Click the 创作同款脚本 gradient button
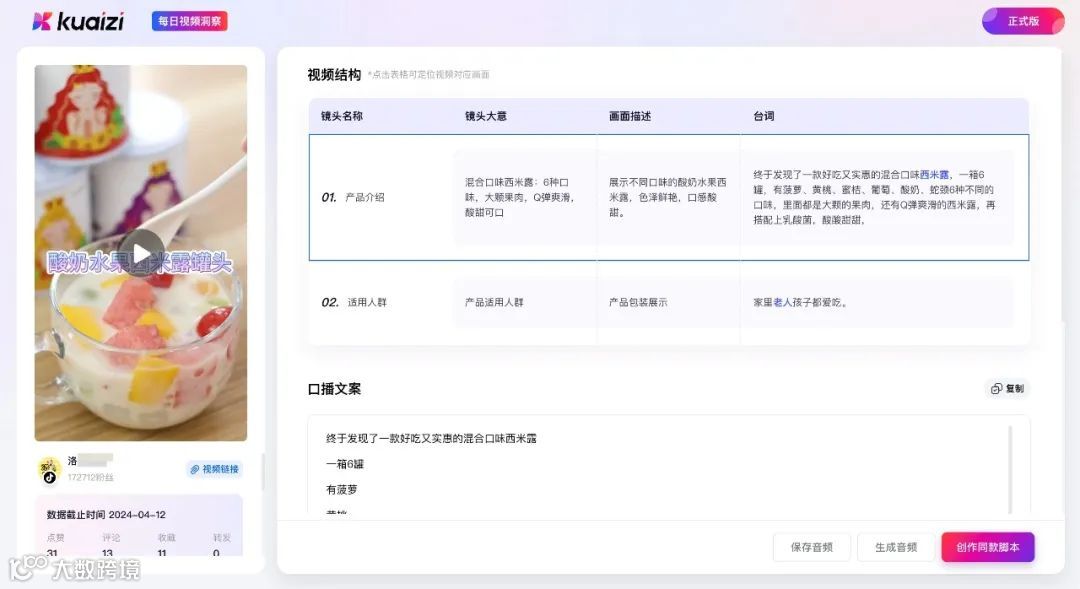This screenshot has width=1080, height=589. [x=988, y=547]
